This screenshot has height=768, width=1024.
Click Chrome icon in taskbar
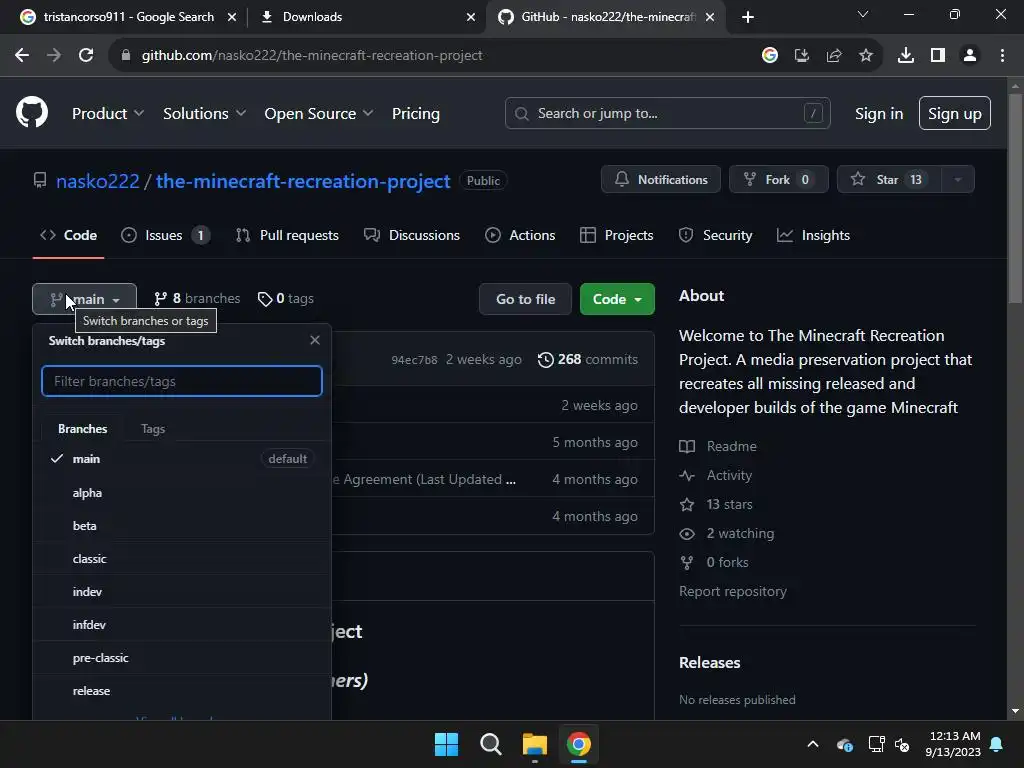pyautogui.click(x=579, y=744)
